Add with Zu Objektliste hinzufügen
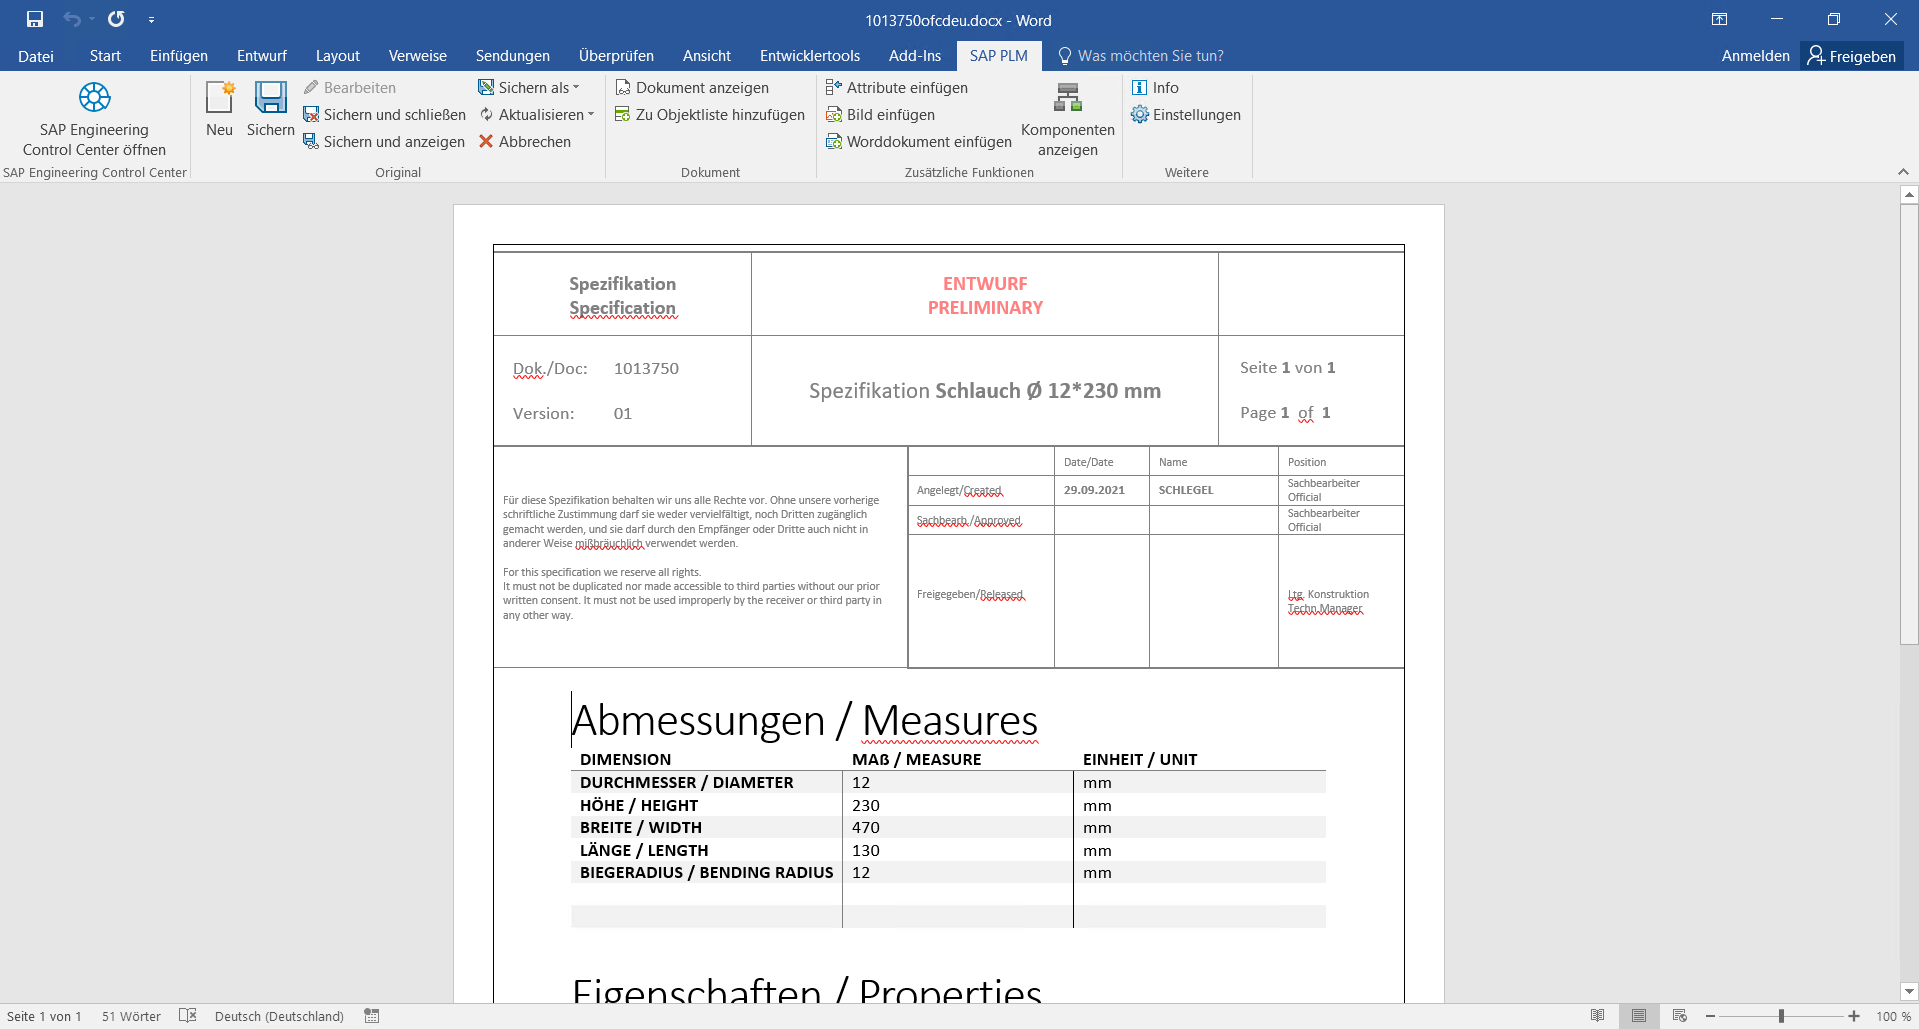 pos(710,115)
